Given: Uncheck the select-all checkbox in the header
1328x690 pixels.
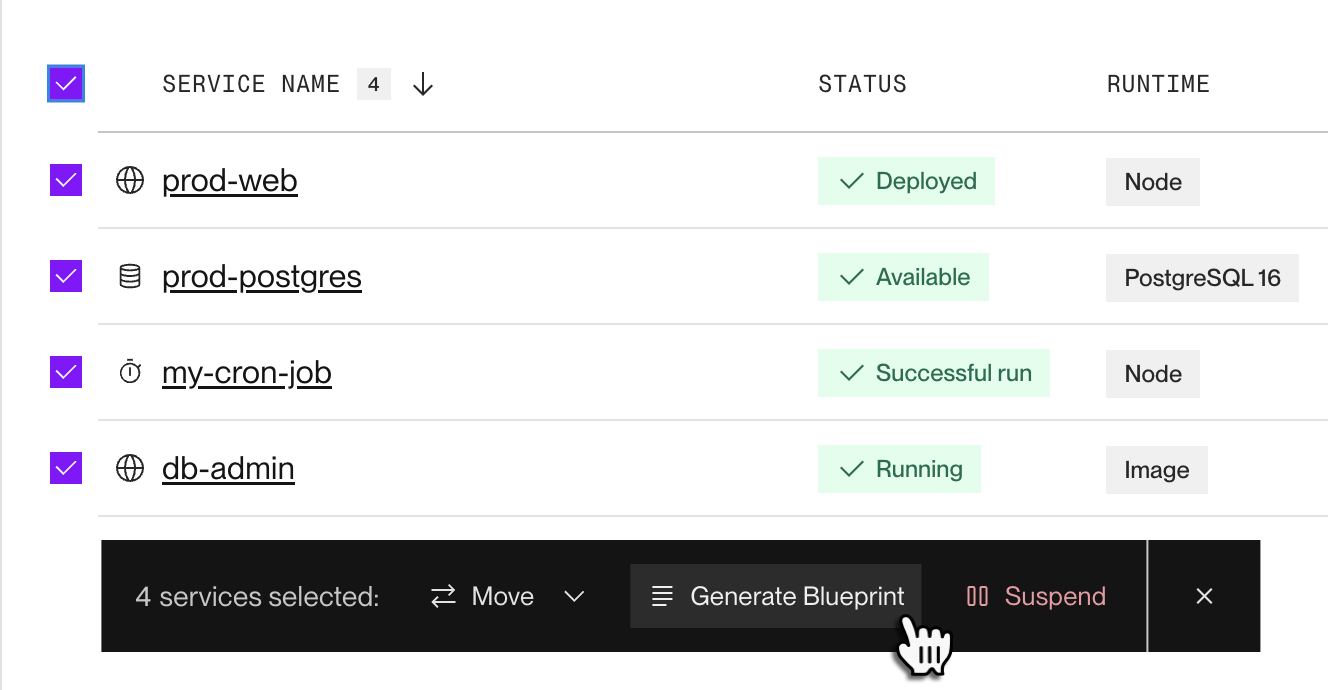Looking at the screenshot, I should pos(65,84).
